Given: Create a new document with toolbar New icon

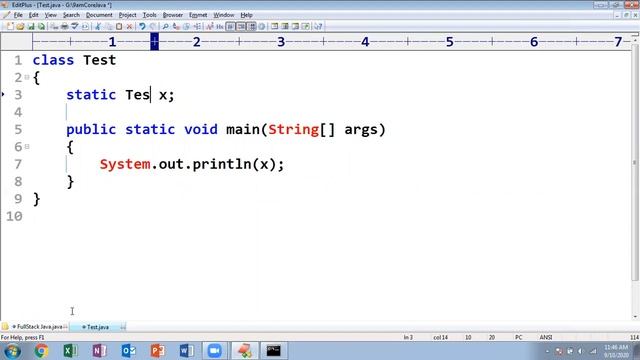Looking at the screenshot, I should (x=10, y=27).
